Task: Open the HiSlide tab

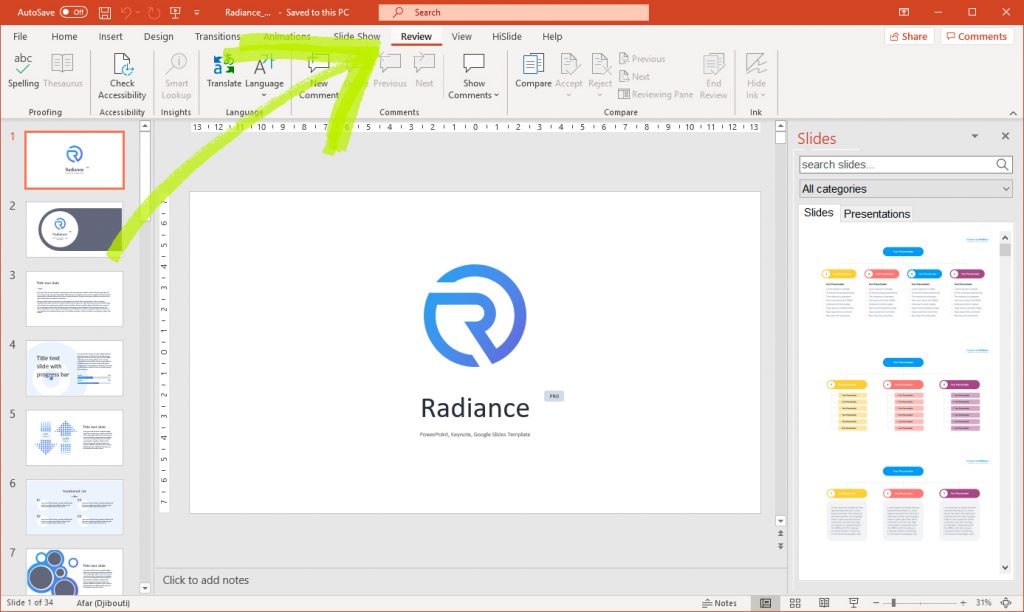Action: (x=507, y=37)
